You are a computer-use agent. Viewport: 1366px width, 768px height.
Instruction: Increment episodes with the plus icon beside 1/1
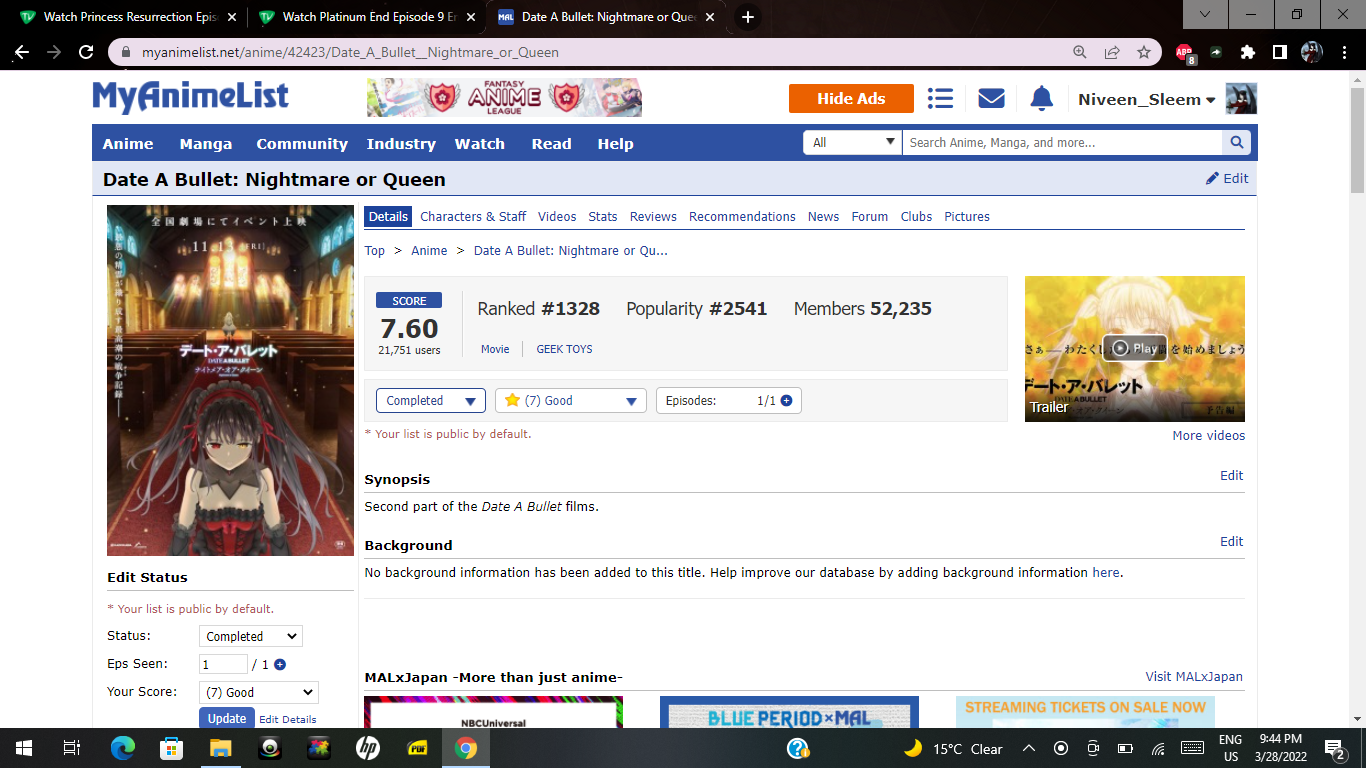(786, 400)
